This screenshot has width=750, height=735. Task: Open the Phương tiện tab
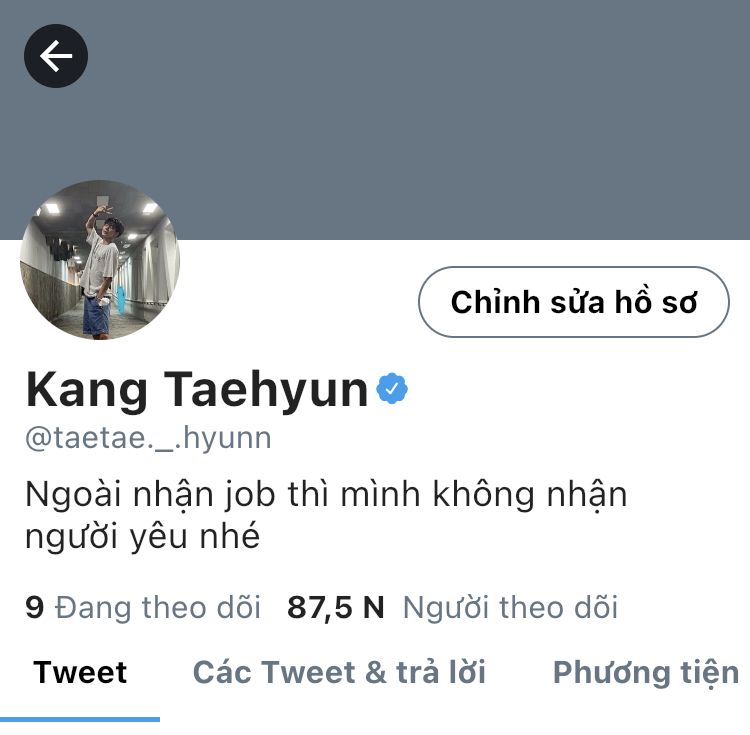[x=646, y=673]
